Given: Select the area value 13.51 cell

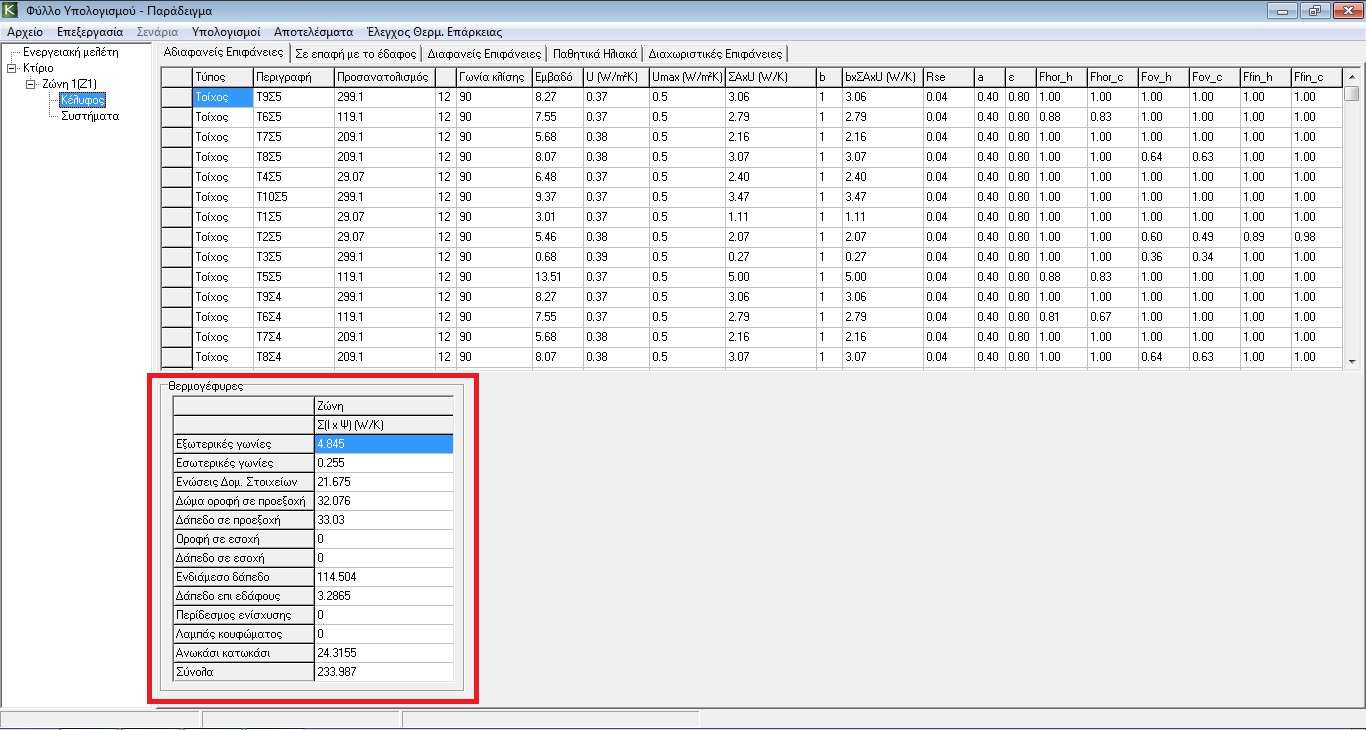Looking at the screenshot, I should [558, 277].
